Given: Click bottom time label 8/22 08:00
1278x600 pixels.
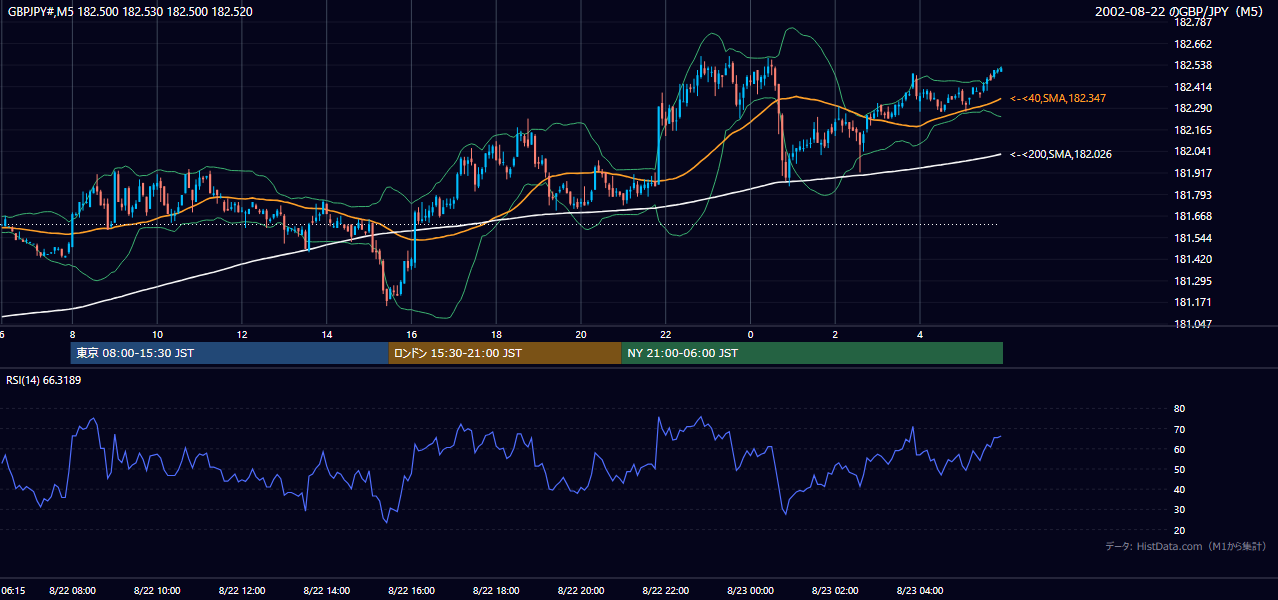Looking at the screenshot, I should click(x=73, y=591).
